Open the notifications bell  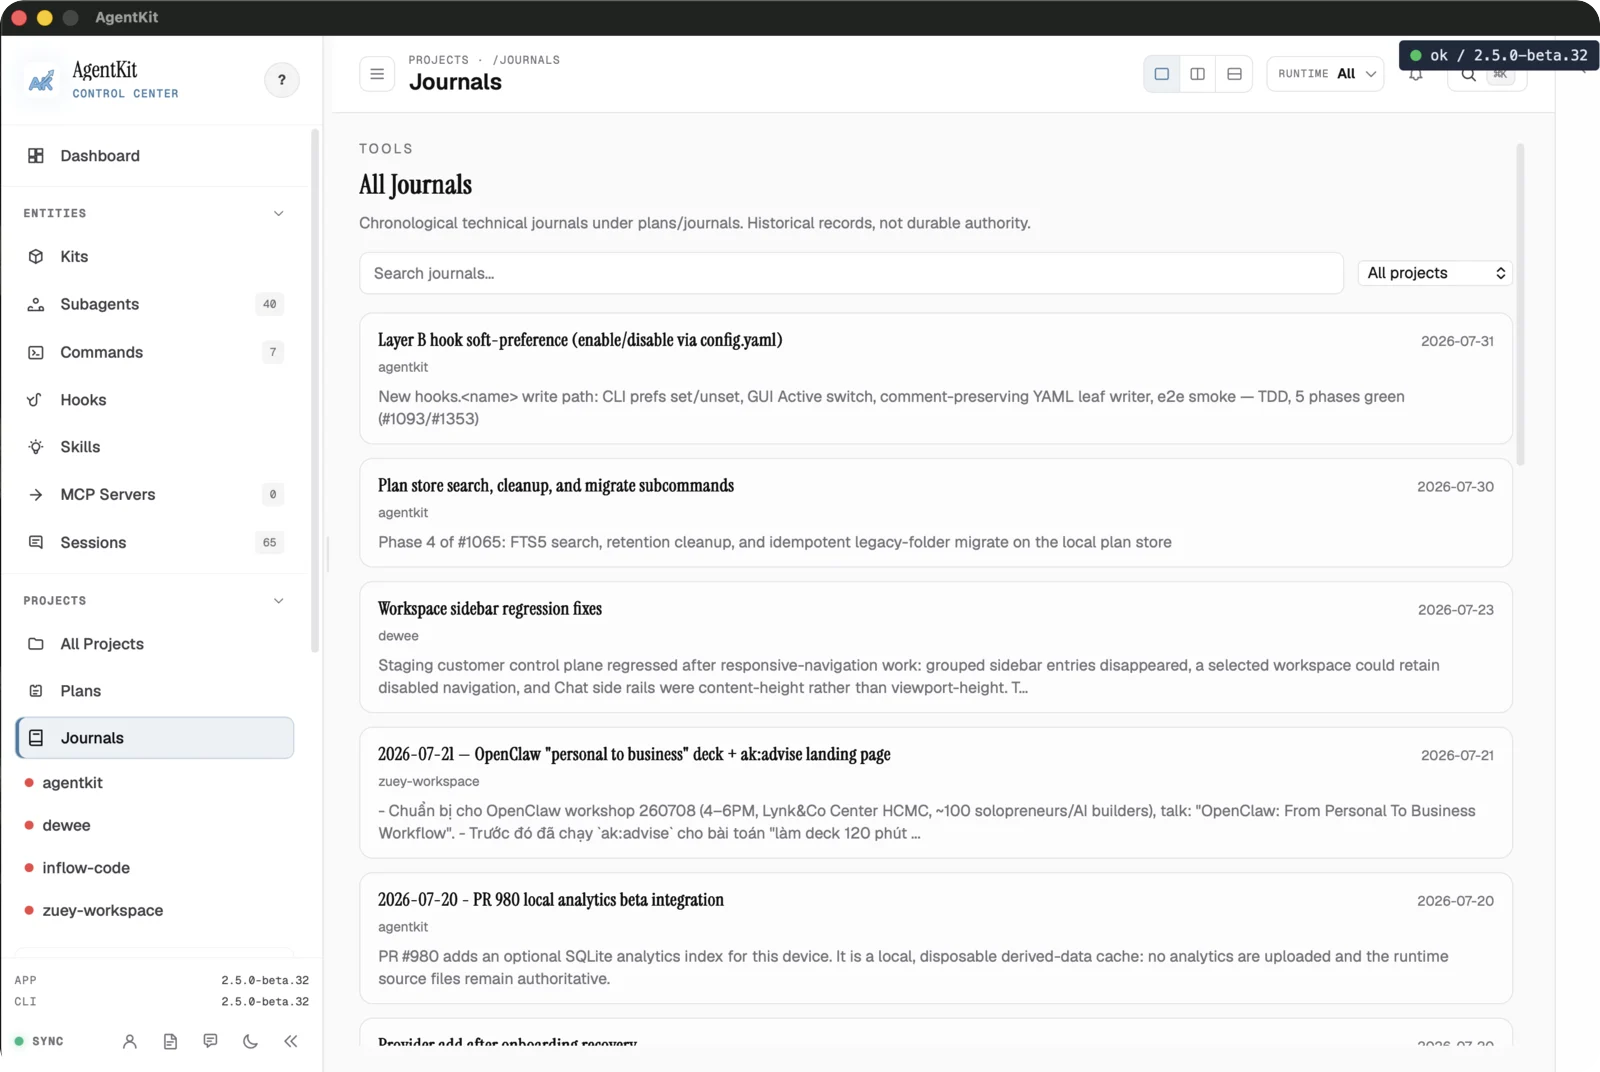[1416, 75]
